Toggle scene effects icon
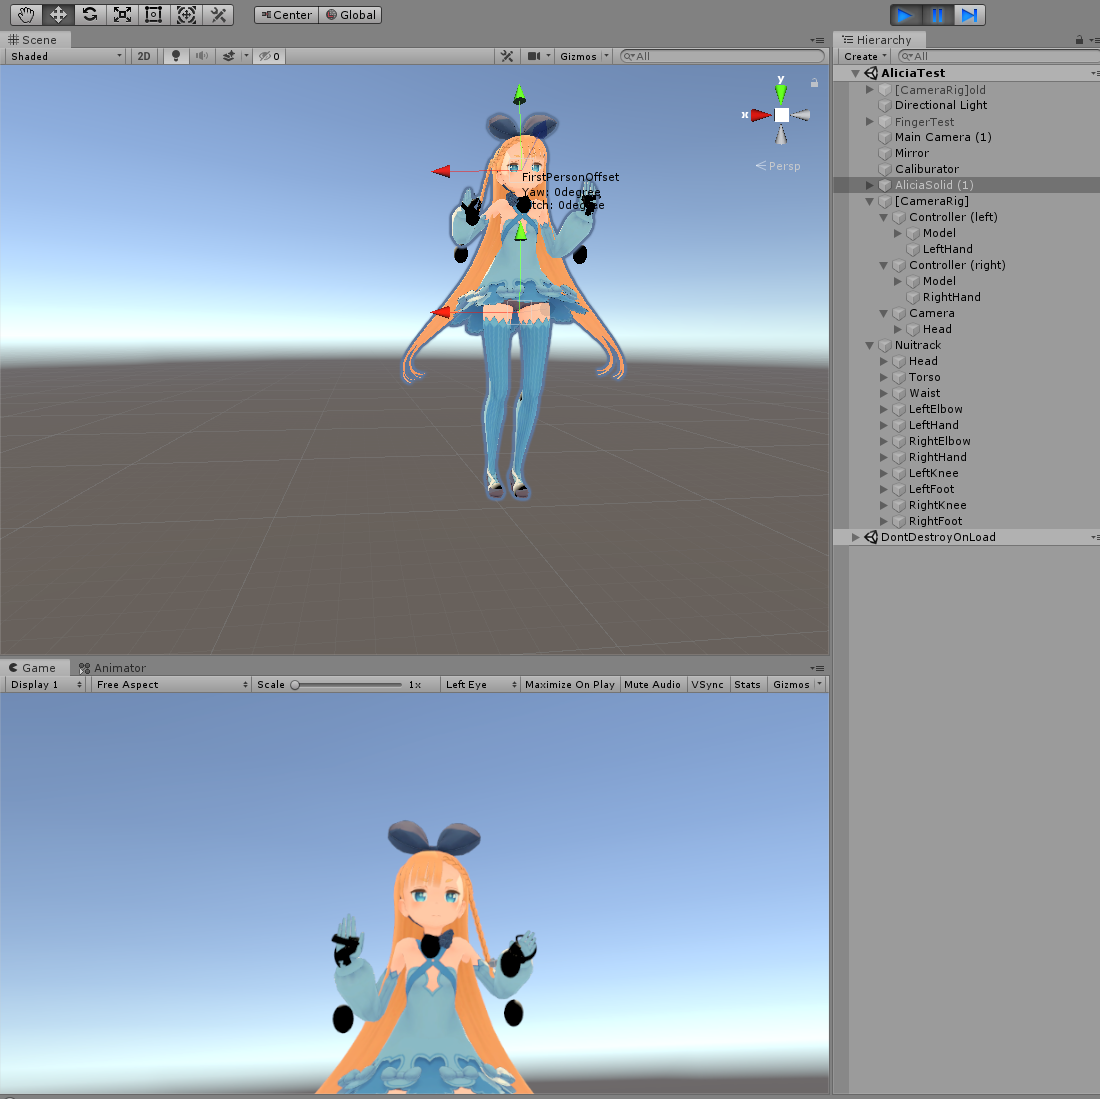 (229, 56)
